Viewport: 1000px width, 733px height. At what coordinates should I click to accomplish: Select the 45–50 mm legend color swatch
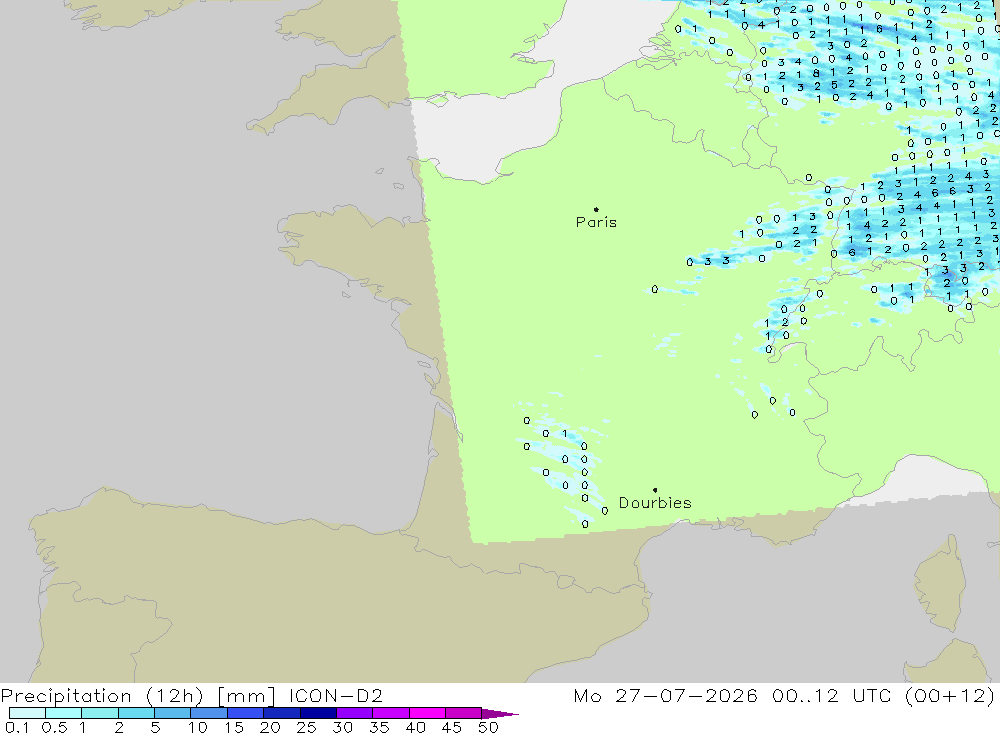coord(463,713)
